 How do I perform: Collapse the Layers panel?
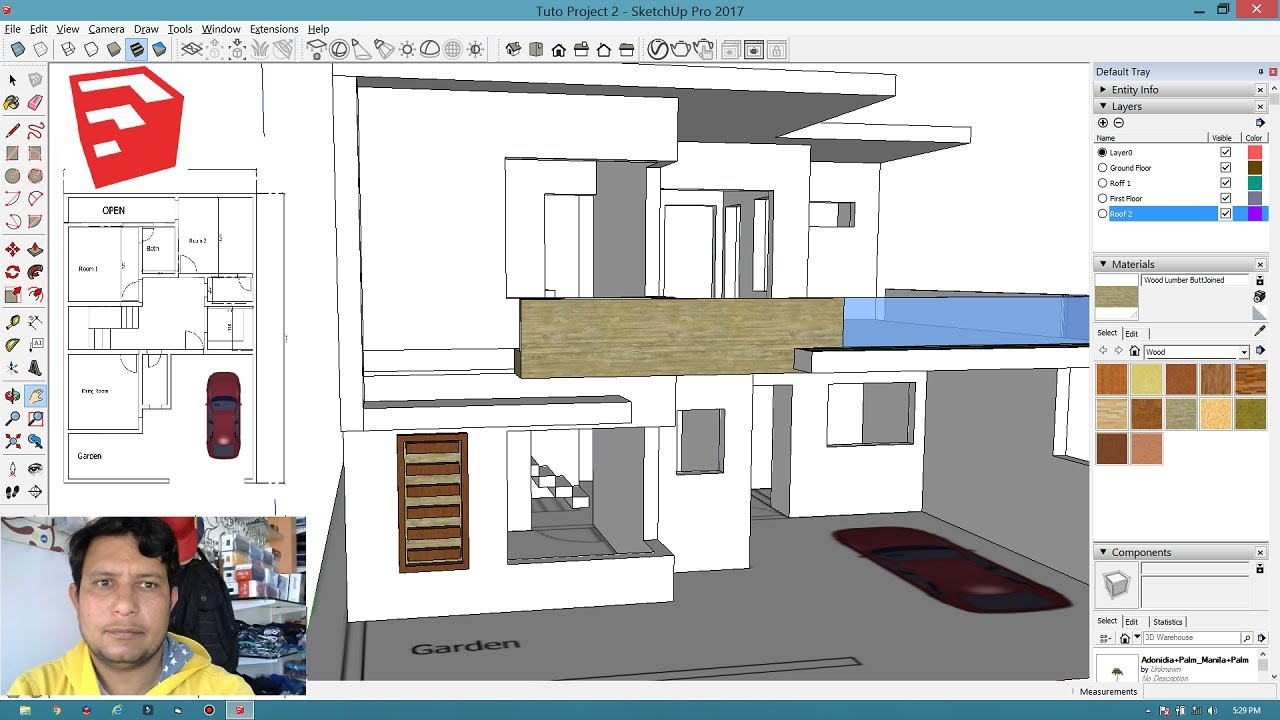pos(1103,106)
